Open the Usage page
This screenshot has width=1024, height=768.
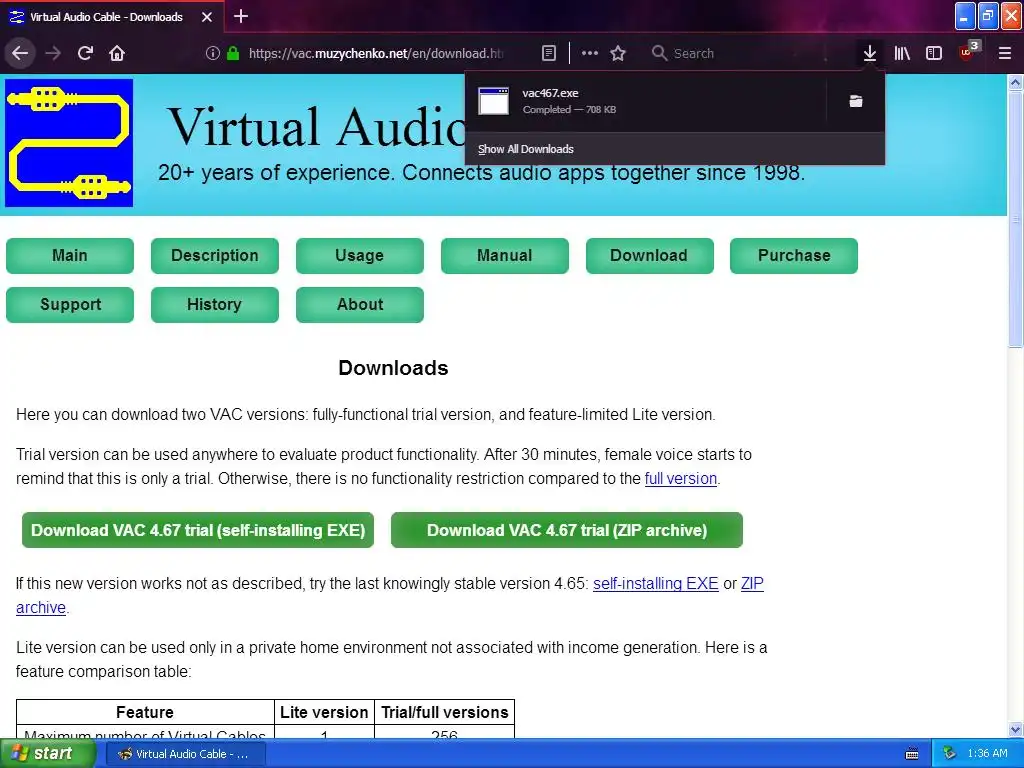pyautogui.click(x=360, y=255)
